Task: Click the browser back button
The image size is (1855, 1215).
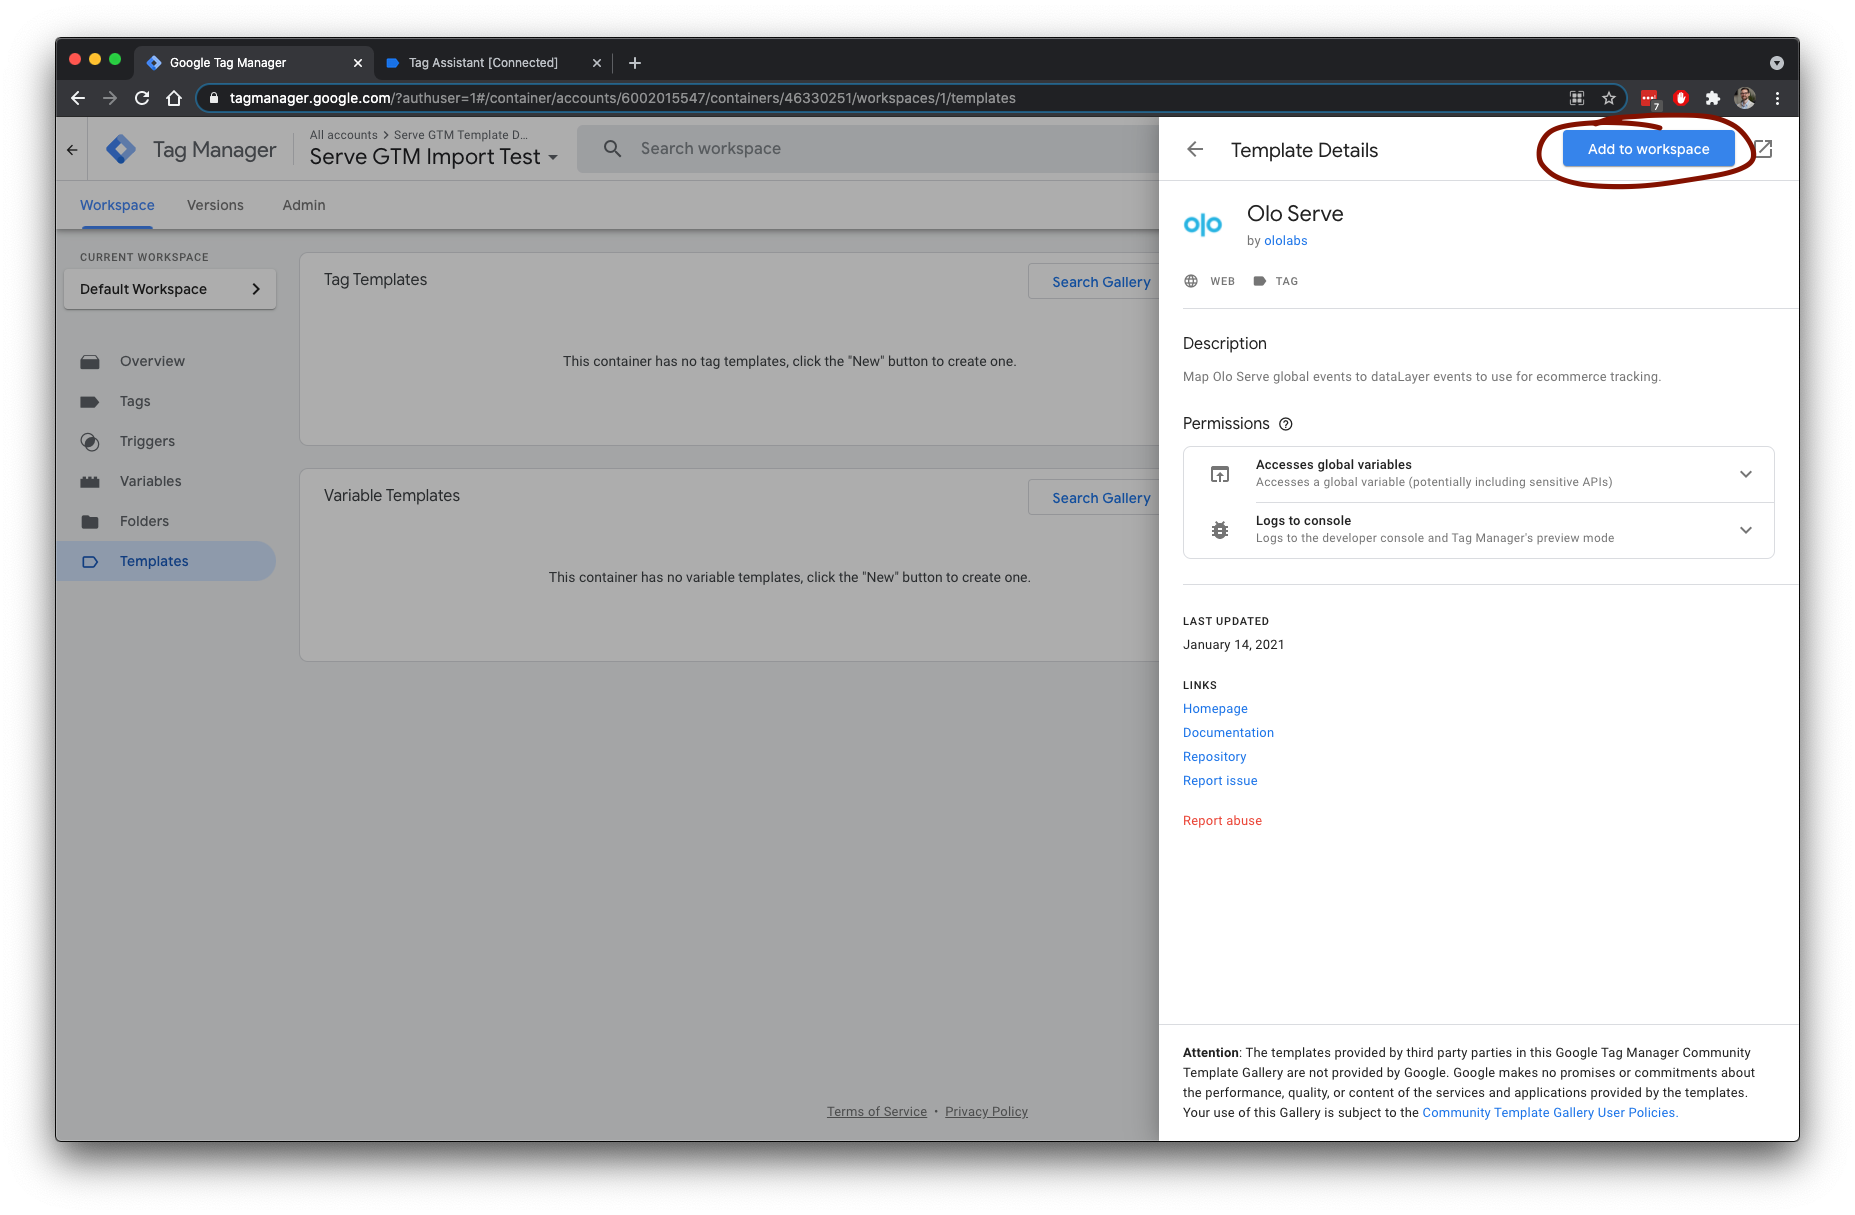Action: pos(78,98)
